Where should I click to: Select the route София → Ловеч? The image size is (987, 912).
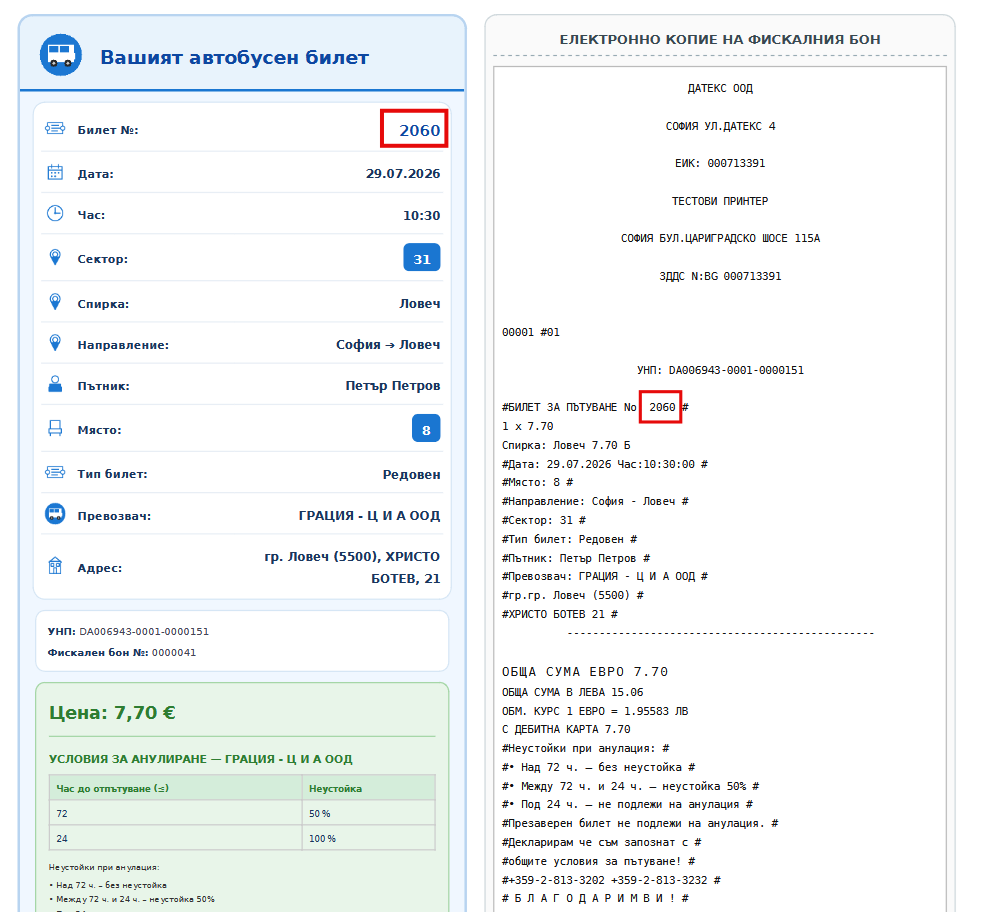point(388,344)
